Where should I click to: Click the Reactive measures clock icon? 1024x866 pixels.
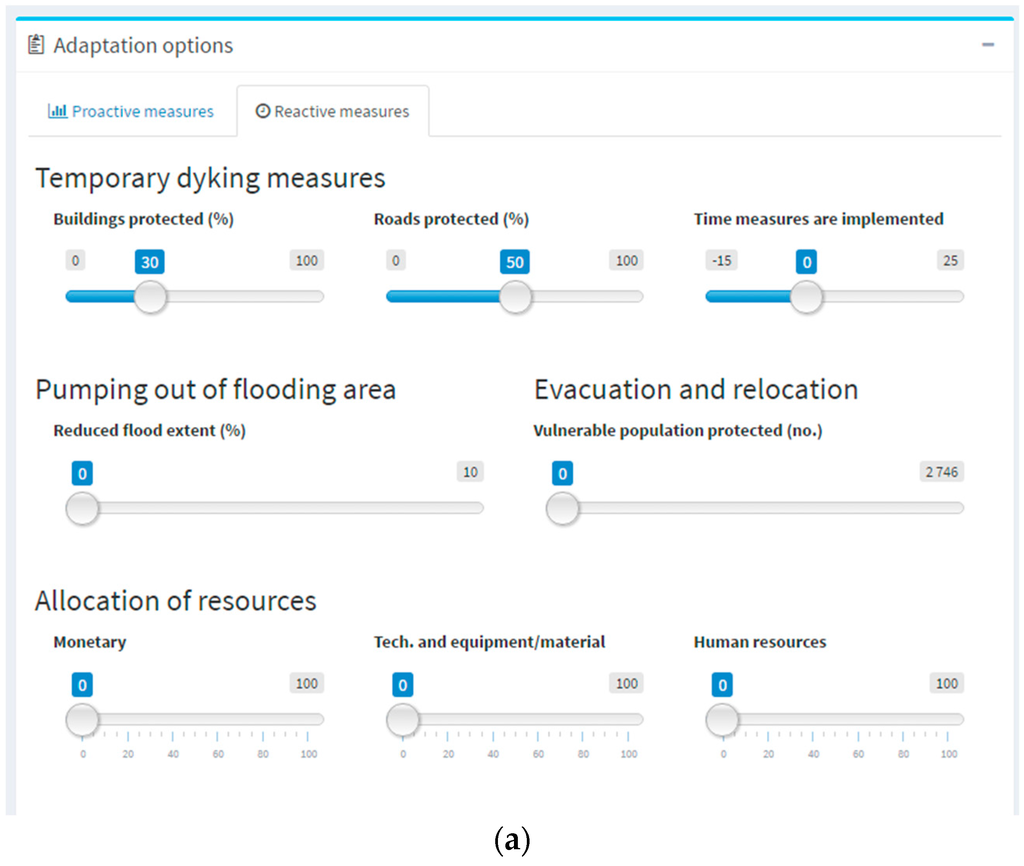pyautogui.click(x=263, y=111)
